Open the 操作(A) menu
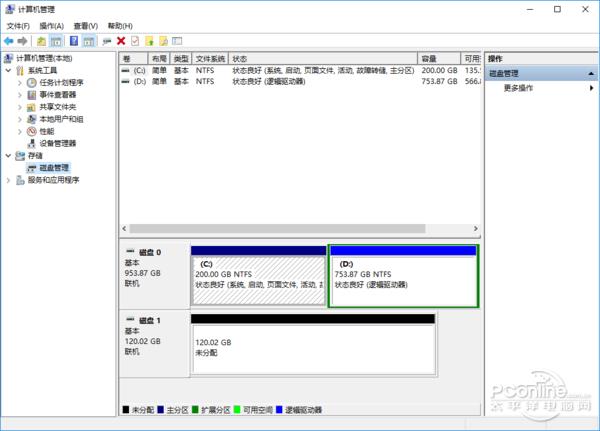 (51, 25)
